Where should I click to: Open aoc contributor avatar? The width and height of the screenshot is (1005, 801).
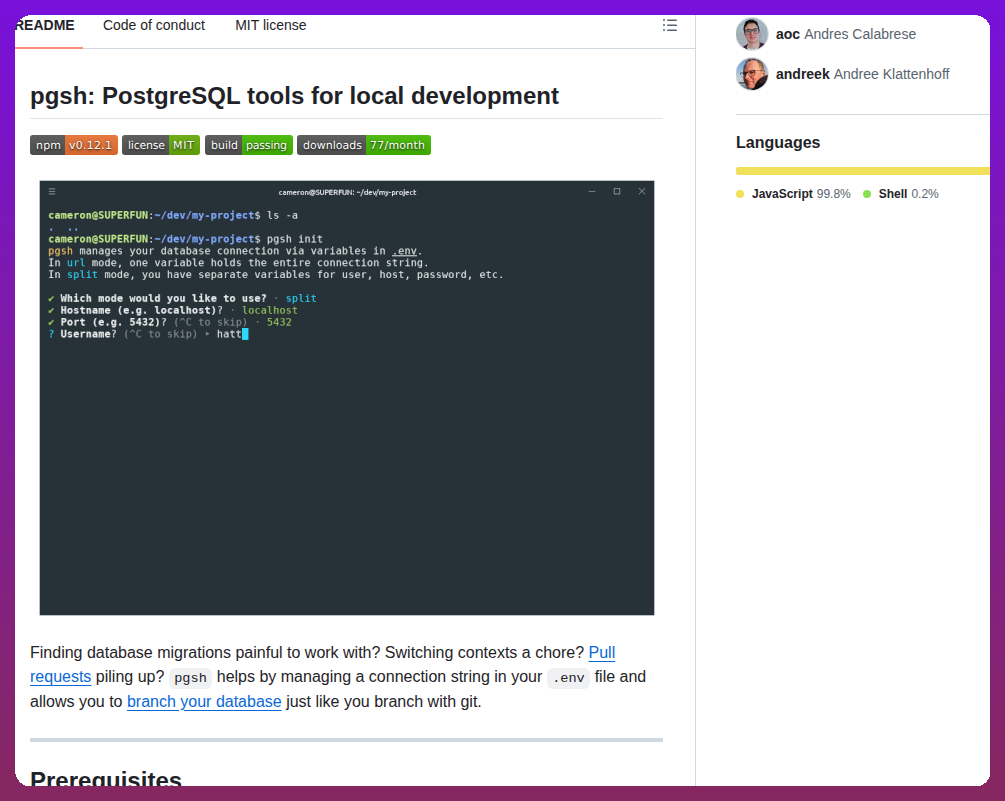tap(752, 34)
